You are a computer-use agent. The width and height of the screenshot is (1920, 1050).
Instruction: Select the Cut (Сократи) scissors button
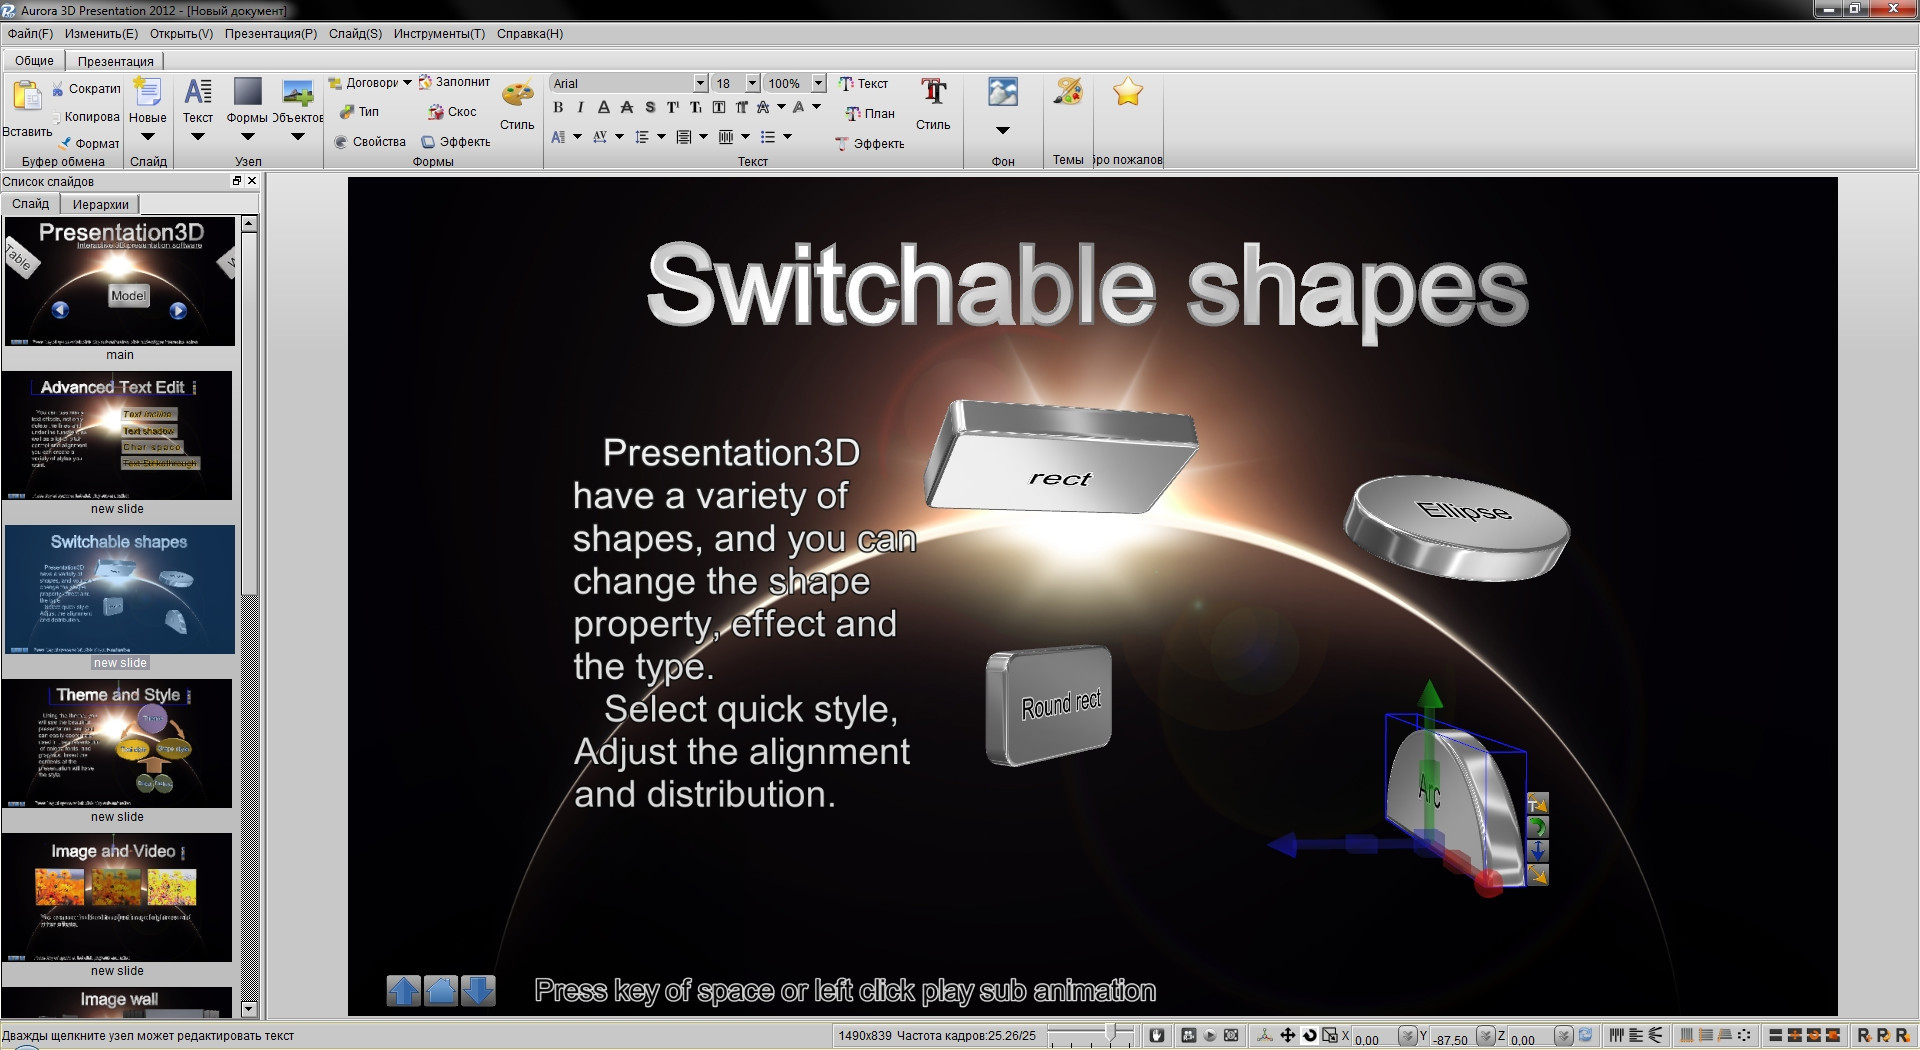click(x=86, y=89)
